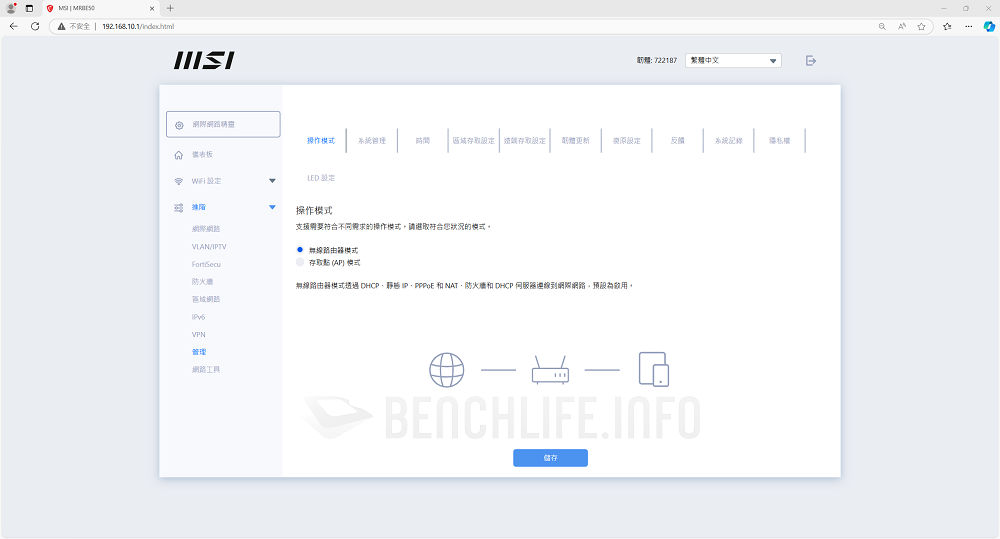Open the VLAN/IPTV sidebar link
The height and width of the screenshot is (539, 1000).
(209, 247)
